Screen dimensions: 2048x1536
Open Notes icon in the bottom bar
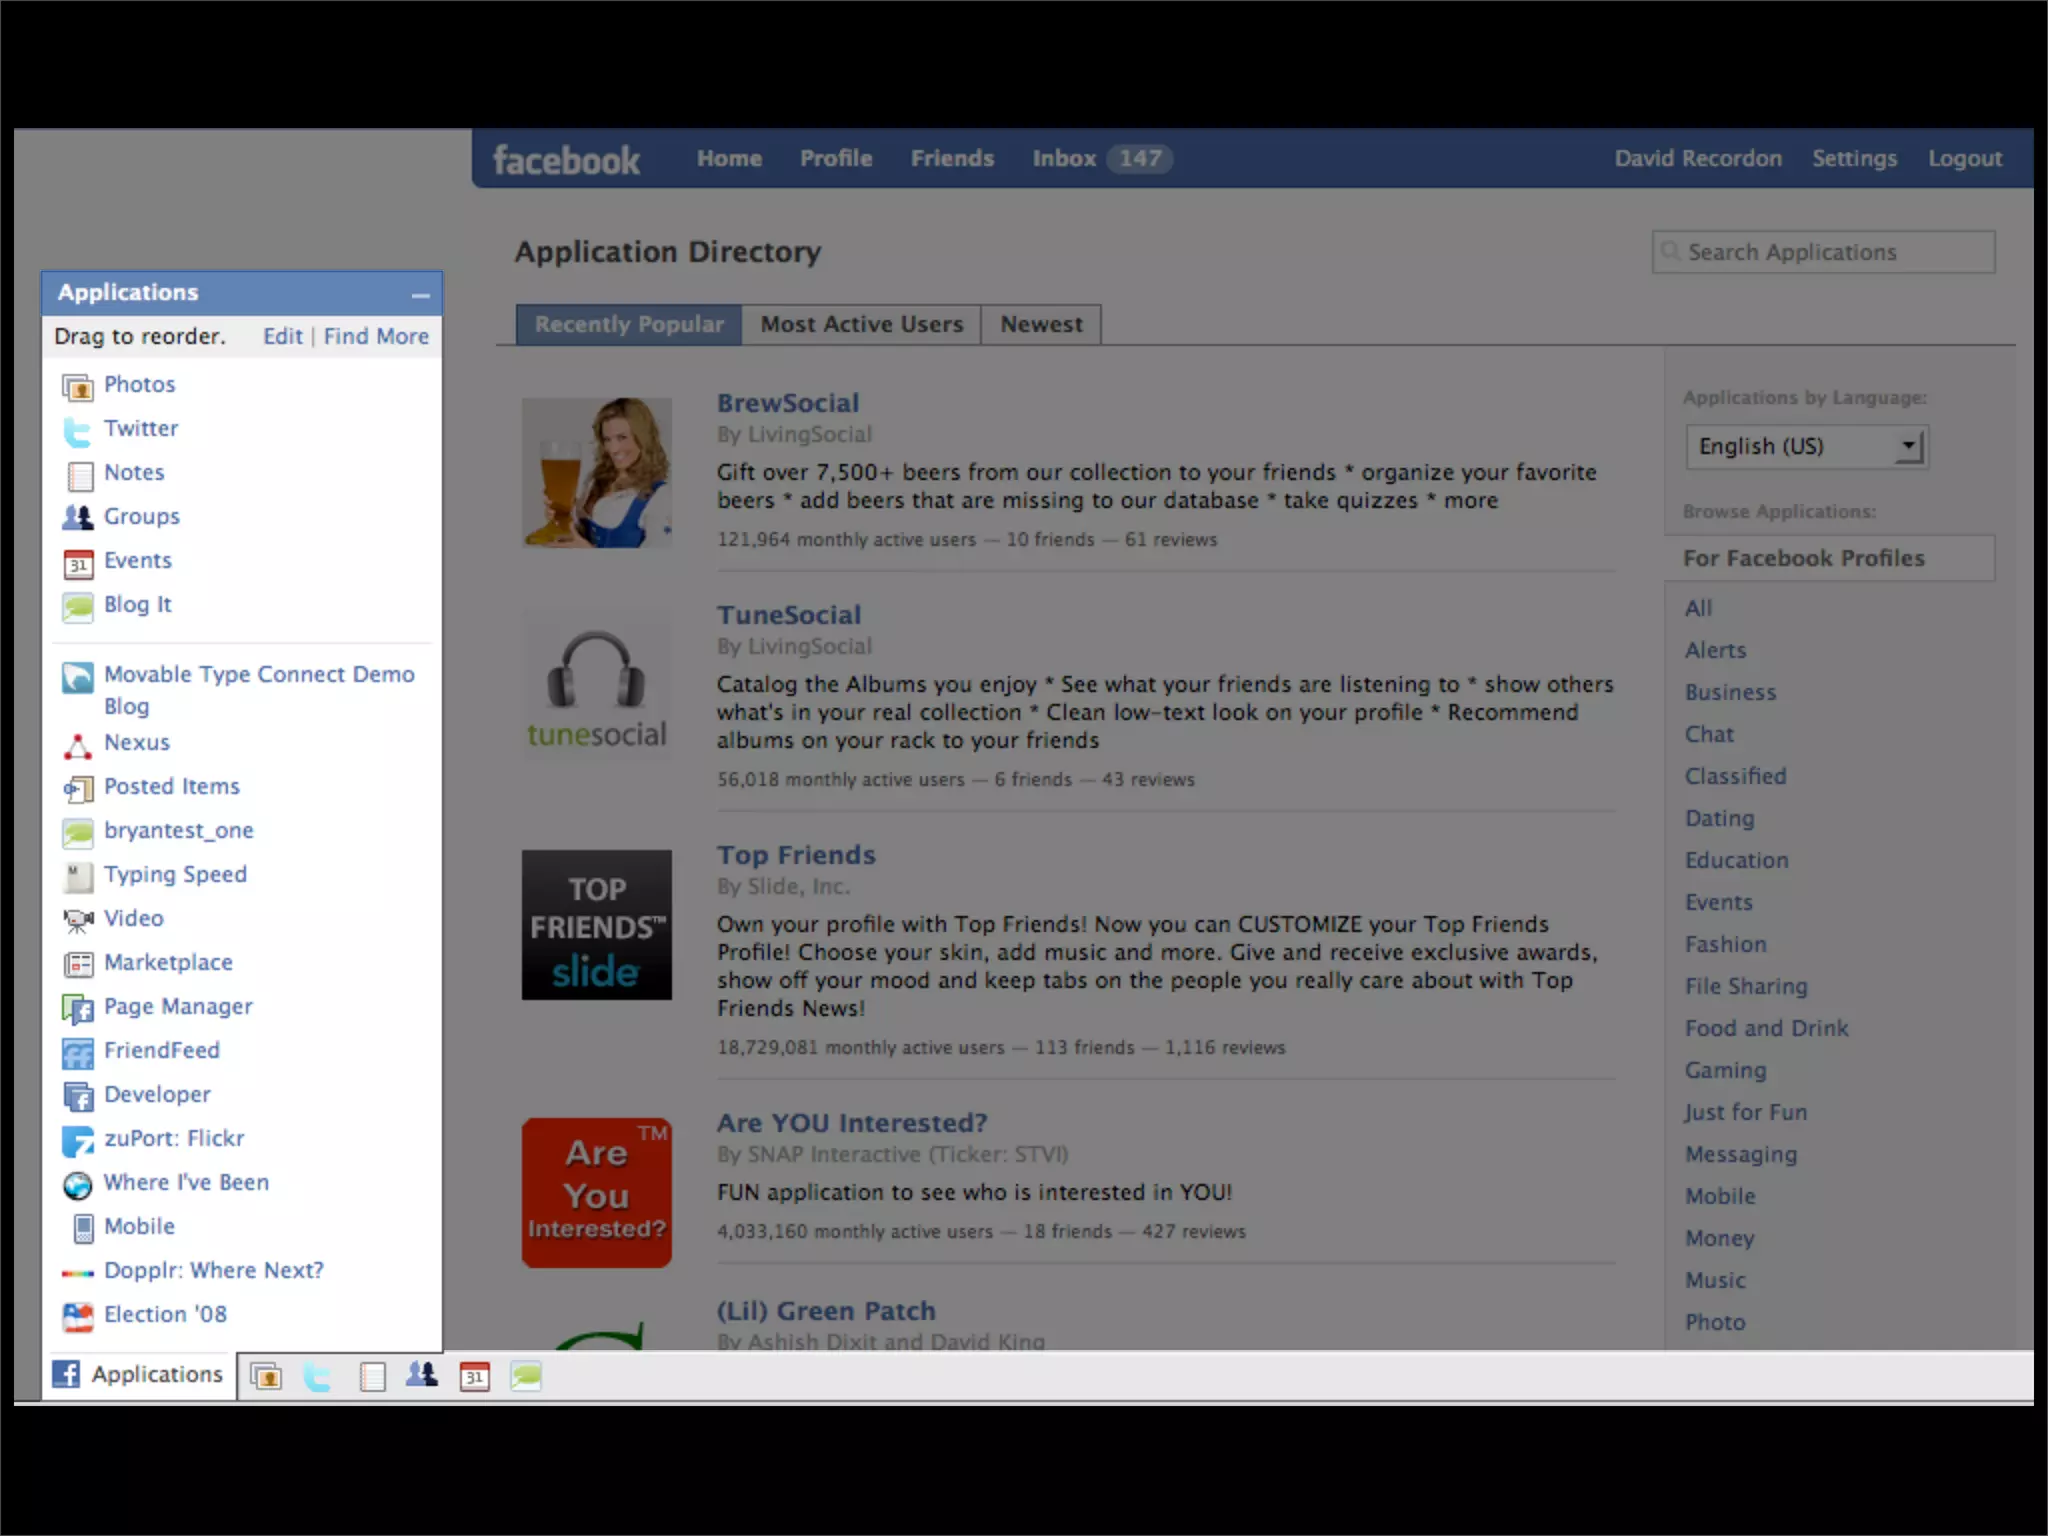372,1377
